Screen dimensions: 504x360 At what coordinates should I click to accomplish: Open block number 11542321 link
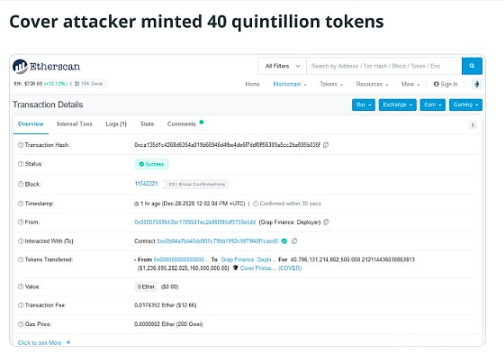coord(146,184)
